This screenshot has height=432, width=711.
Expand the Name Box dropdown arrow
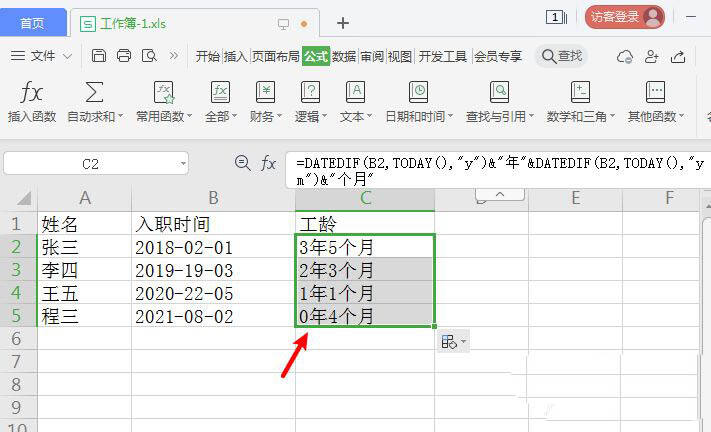pyautogui.click(x=183, y=163)
